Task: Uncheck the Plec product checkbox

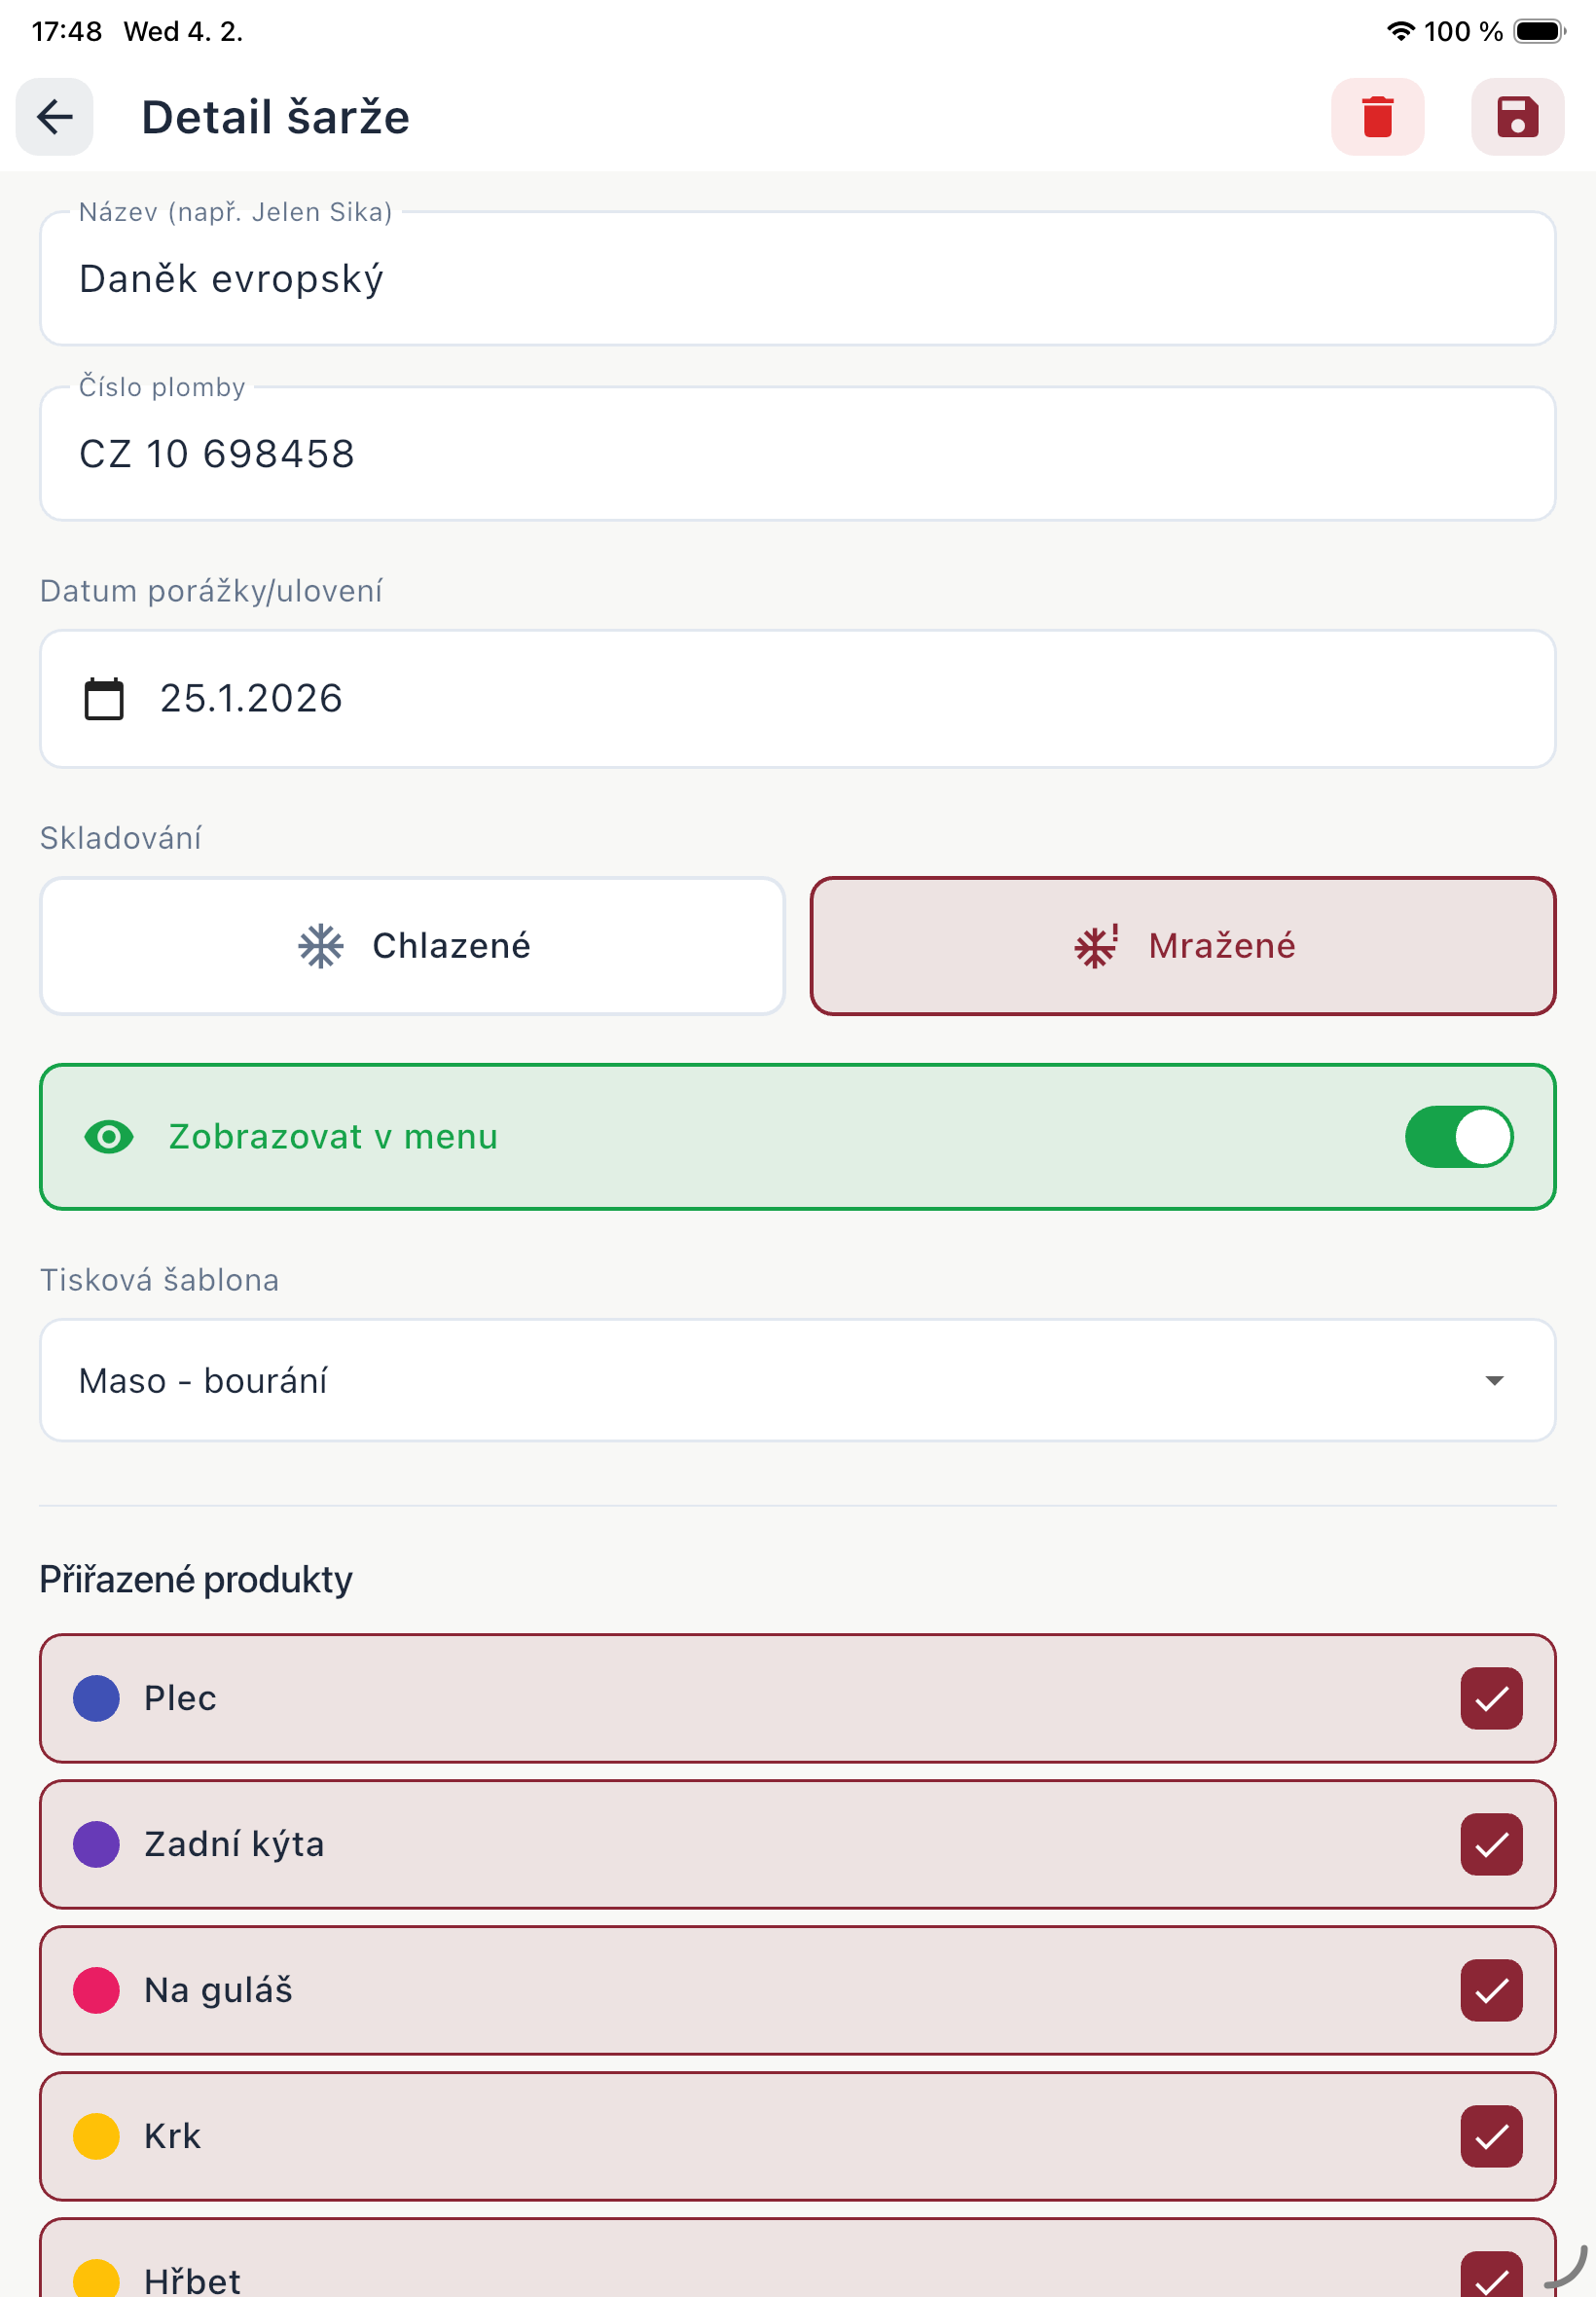Action: click(1490, 1697)
